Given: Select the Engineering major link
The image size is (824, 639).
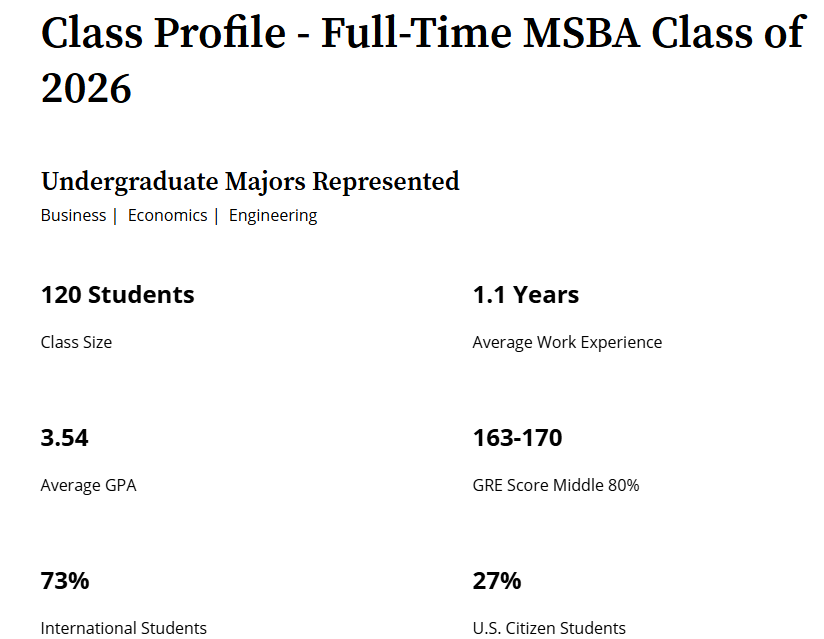Looking at the screenshot, I should click(272, 215).
